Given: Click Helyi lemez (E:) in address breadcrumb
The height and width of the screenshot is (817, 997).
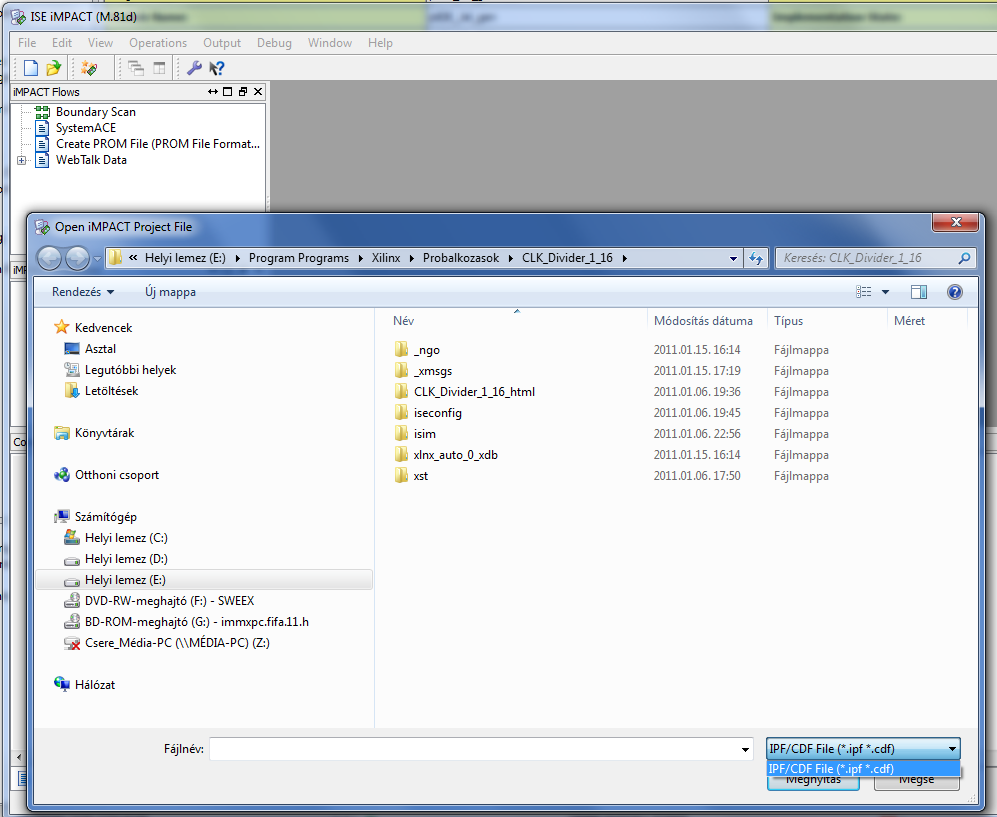Looking at the screenshot, I should [185, 257].
